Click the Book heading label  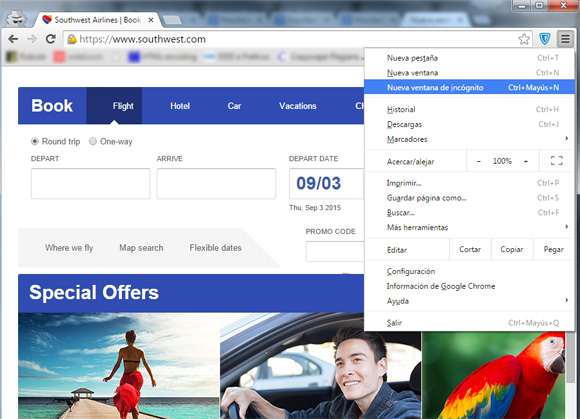(52, 106)
